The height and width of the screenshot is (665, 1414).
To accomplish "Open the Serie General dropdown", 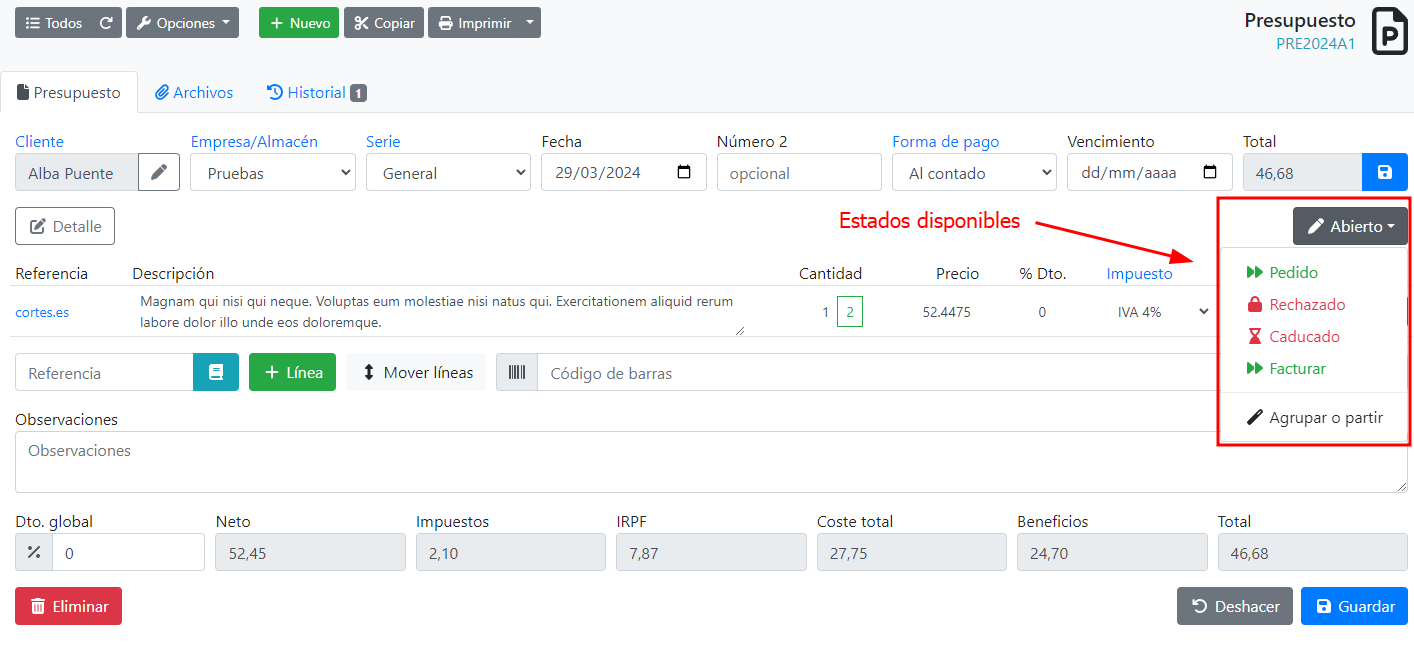I will [x=448, y=173].
